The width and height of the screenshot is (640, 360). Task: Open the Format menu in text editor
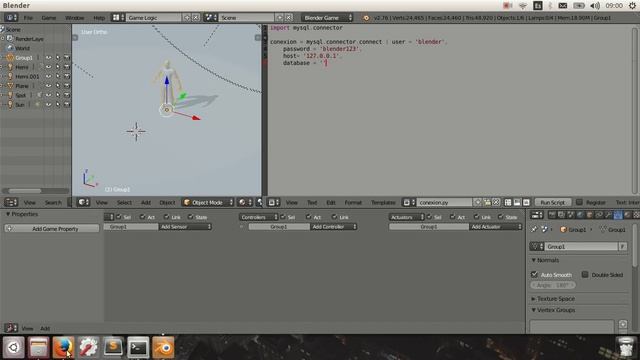(x=353, y=202)
